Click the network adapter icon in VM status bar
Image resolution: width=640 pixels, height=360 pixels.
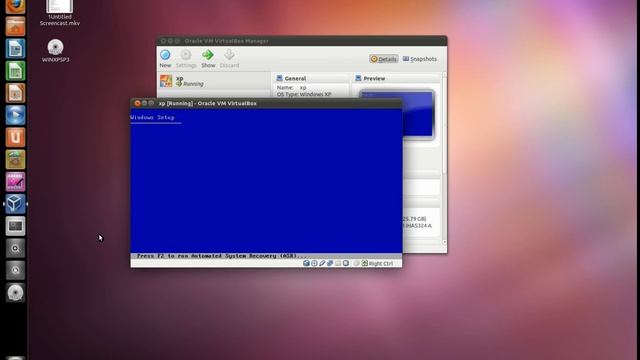(x=330, y=263)
